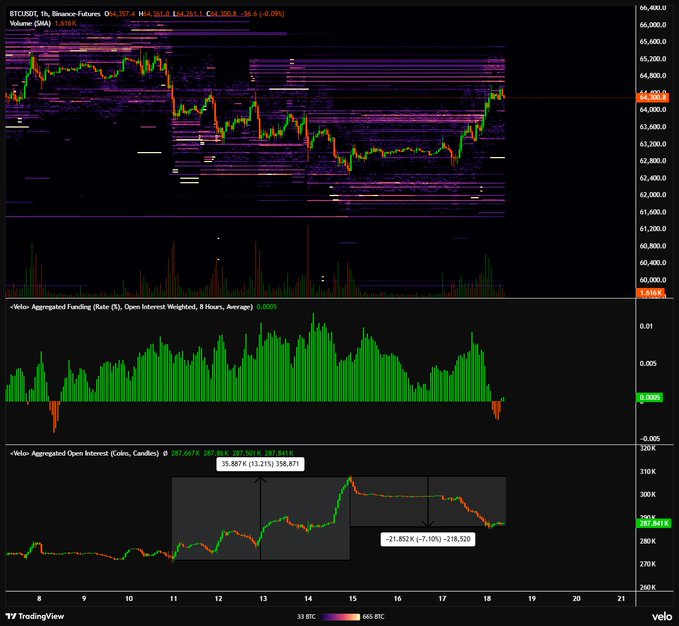Image resolution: width=679 pixels, height=626 pixels.
Task: Click the velo logo
Action: [x=662, y=616]
